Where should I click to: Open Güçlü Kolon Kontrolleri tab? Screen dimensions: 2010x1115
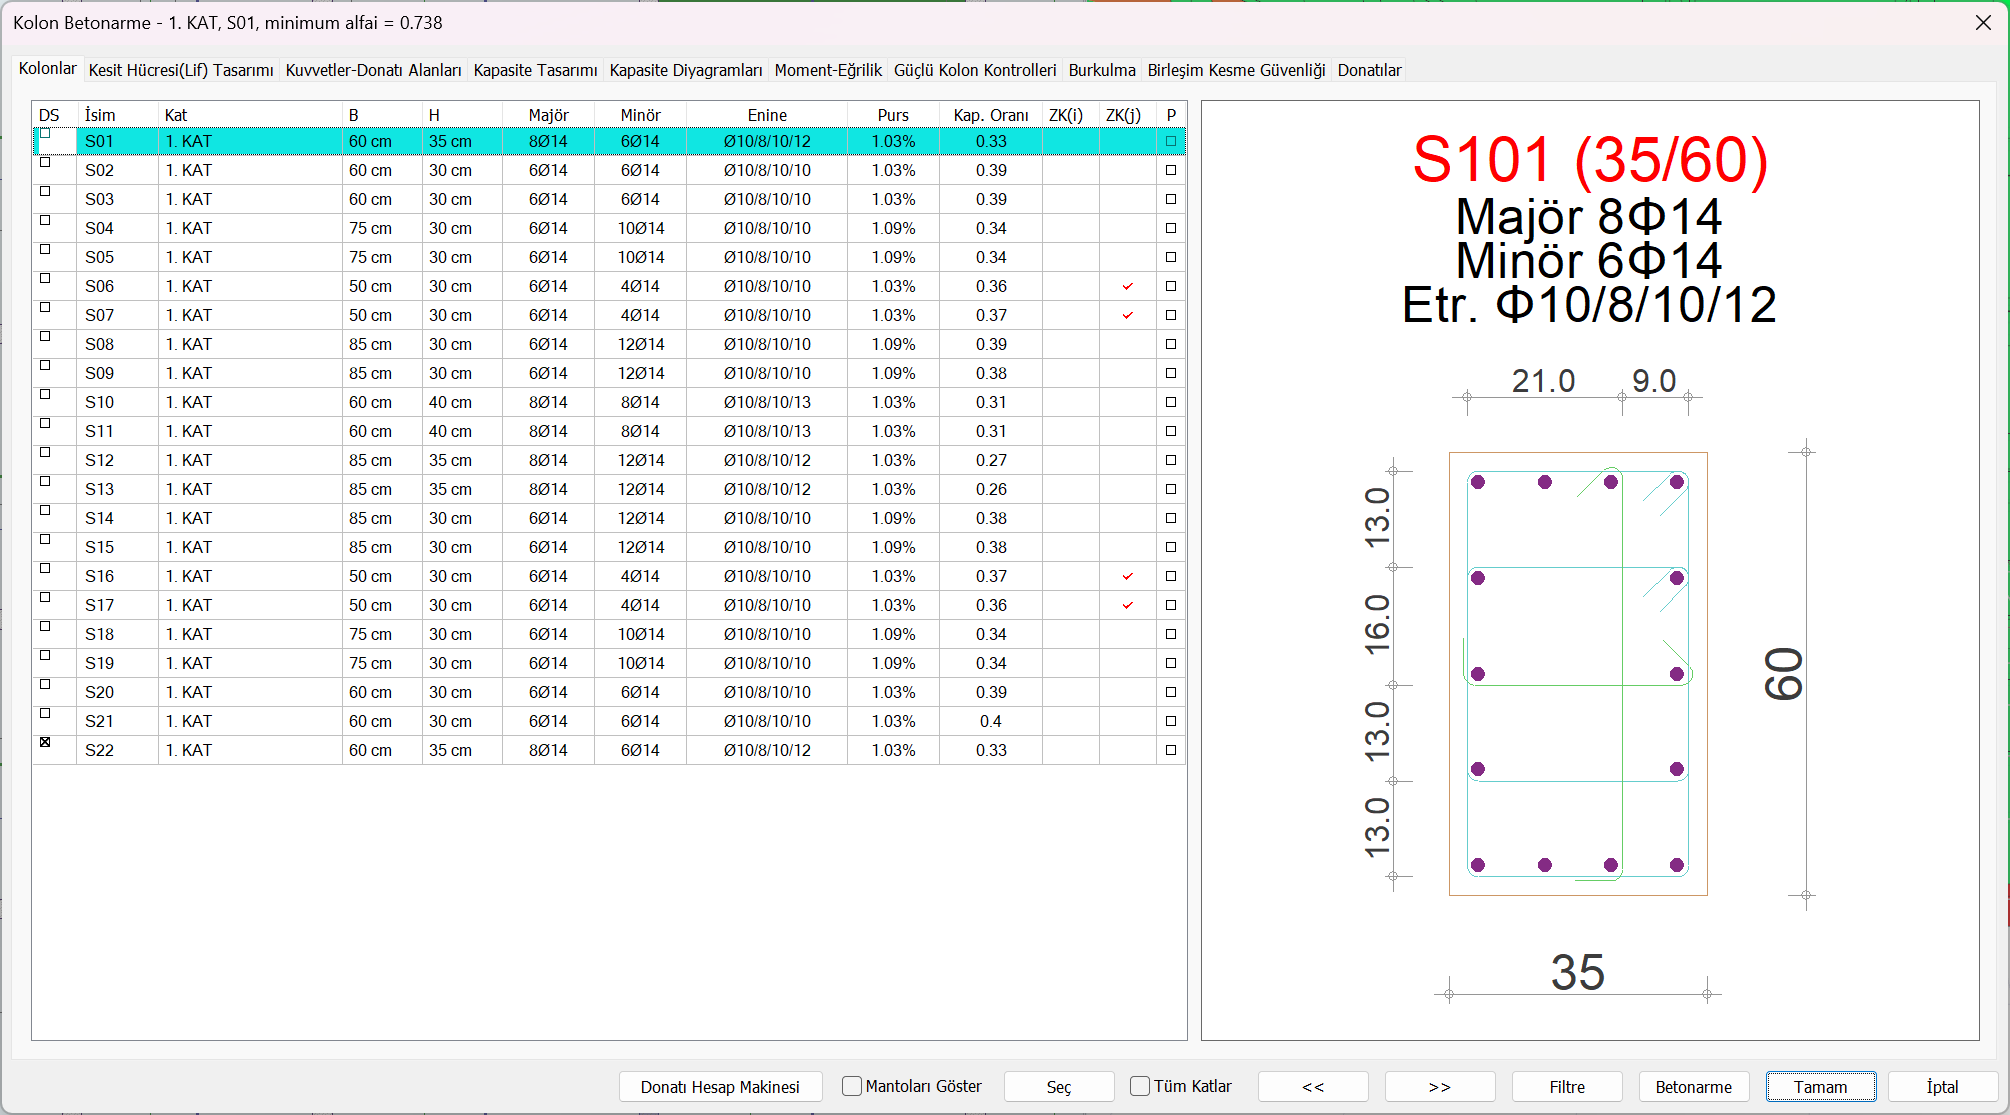[975, 70]
